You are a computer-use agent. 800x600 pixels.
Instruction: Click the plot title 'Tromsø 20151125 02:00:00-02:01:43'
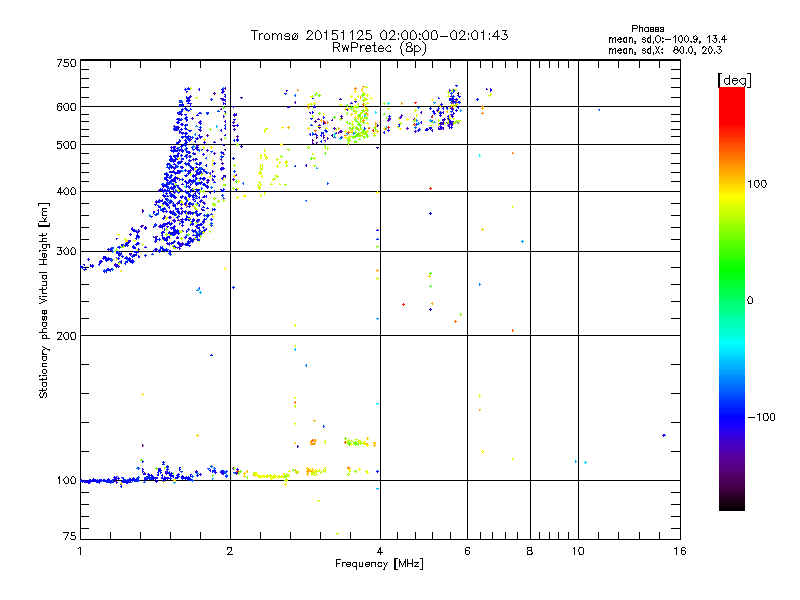(379, 35)
